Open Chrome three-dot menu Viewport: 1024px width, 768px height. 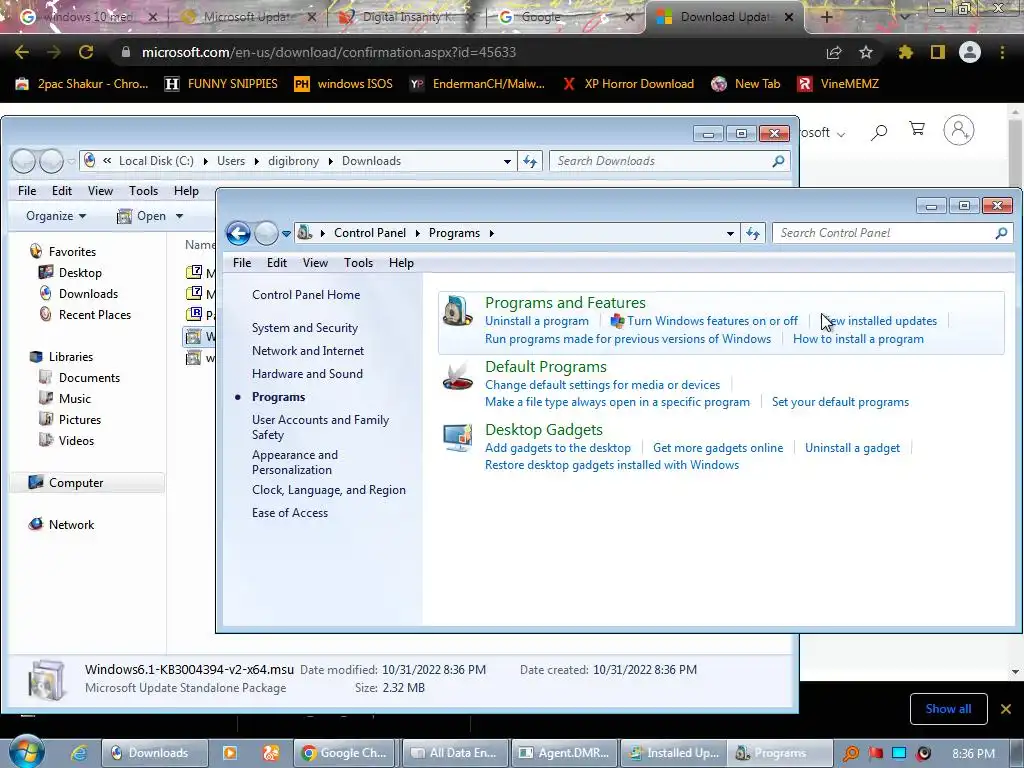1002,52
